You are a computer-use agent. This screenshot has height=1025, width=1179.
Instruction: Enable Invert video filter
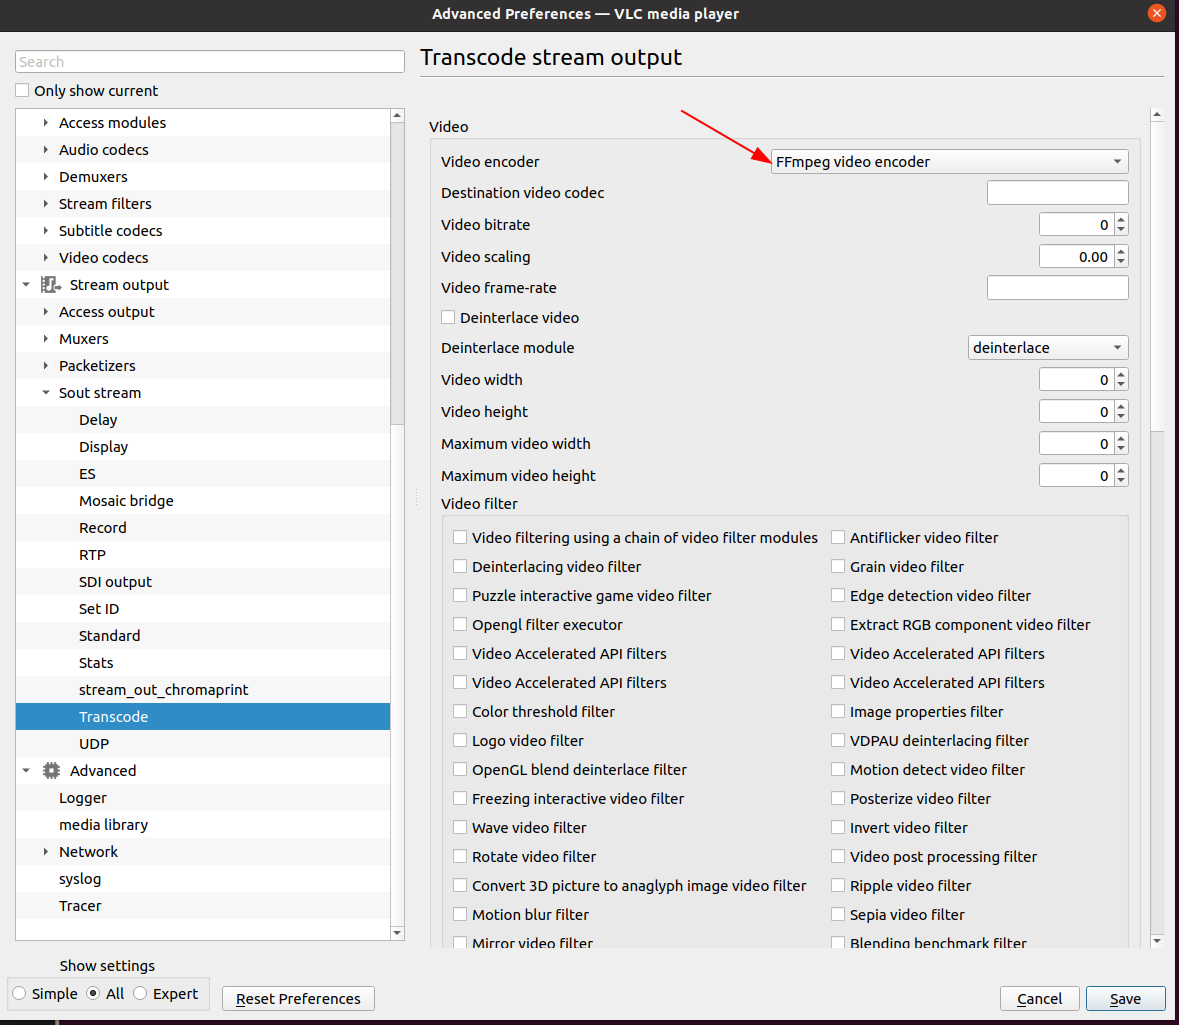tap(838, 827)
